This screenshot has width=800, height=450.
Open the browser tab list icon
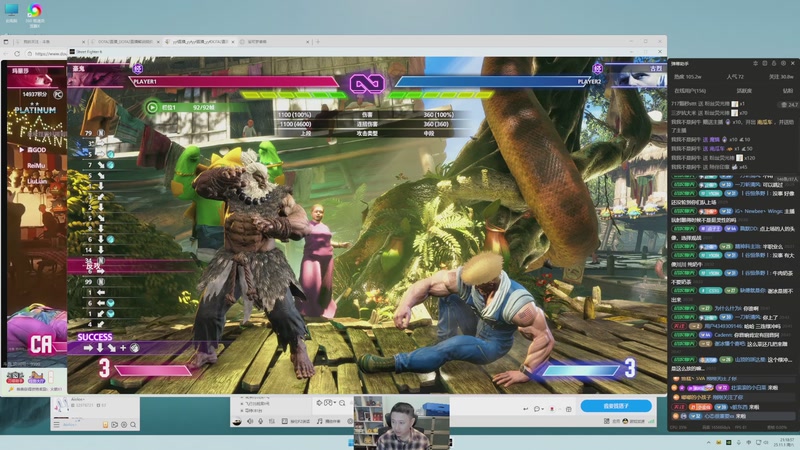tap(6, 42)
